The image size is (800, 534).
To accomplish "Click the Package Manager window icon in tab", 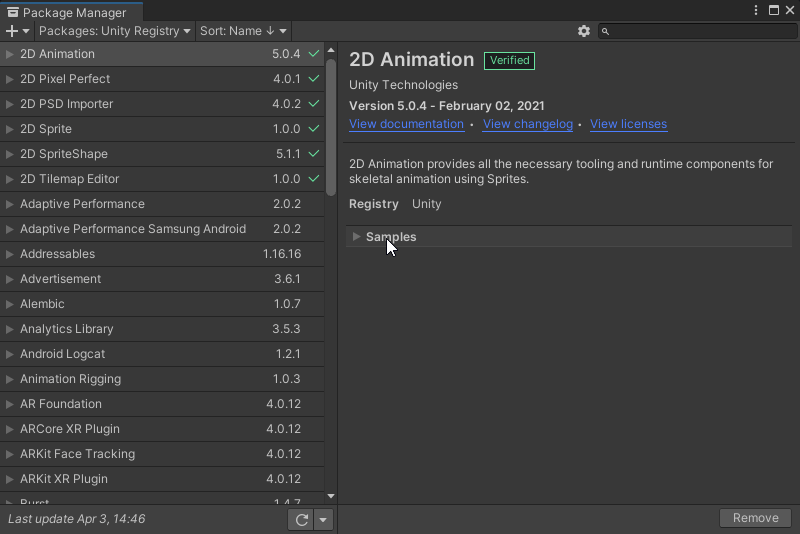I will [x=13, y=12].
